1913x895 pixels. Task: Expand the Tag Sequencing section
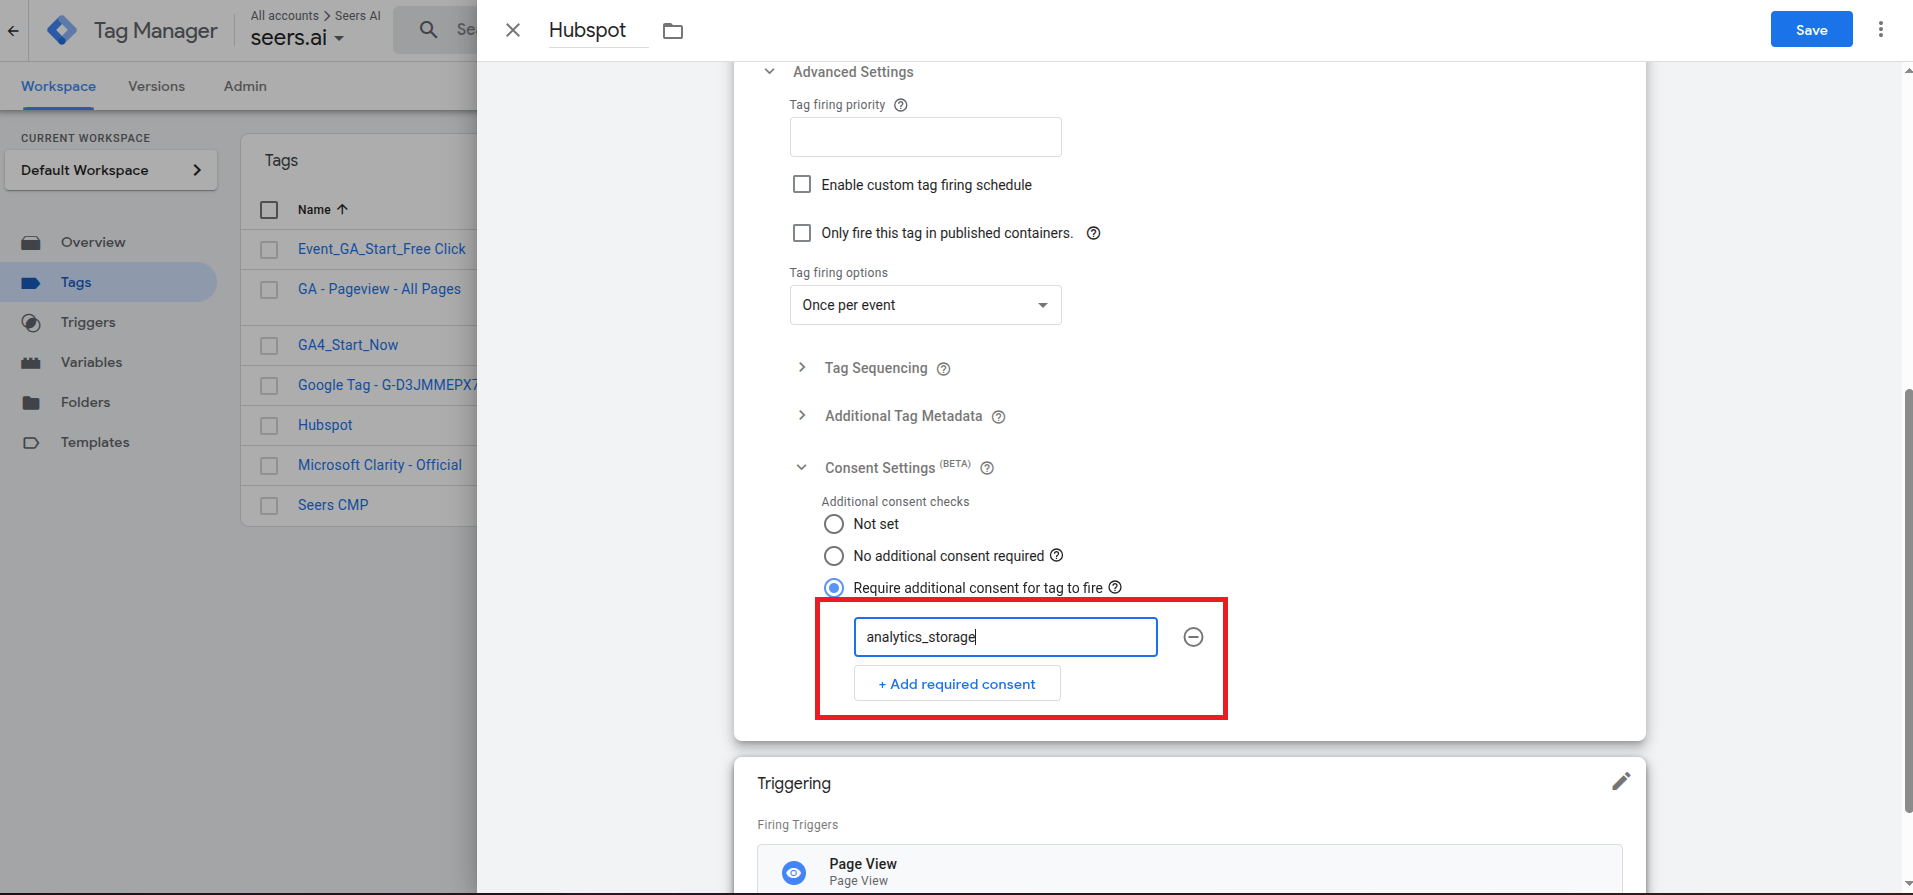(802, 368)
